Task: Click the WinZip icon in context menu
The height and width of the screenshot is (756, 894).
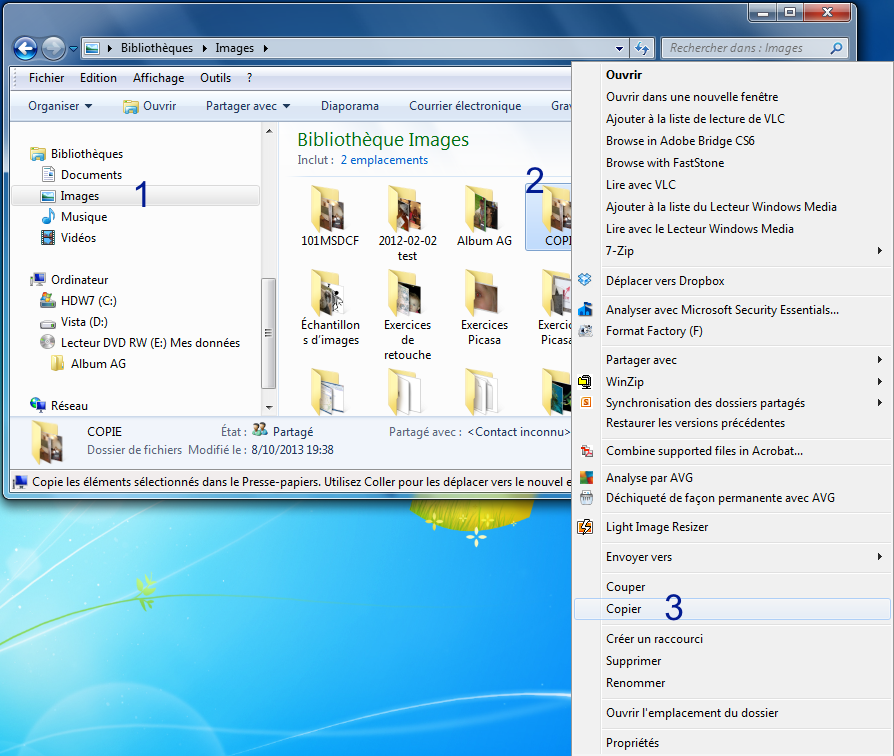Action: [x=585, y=381]
